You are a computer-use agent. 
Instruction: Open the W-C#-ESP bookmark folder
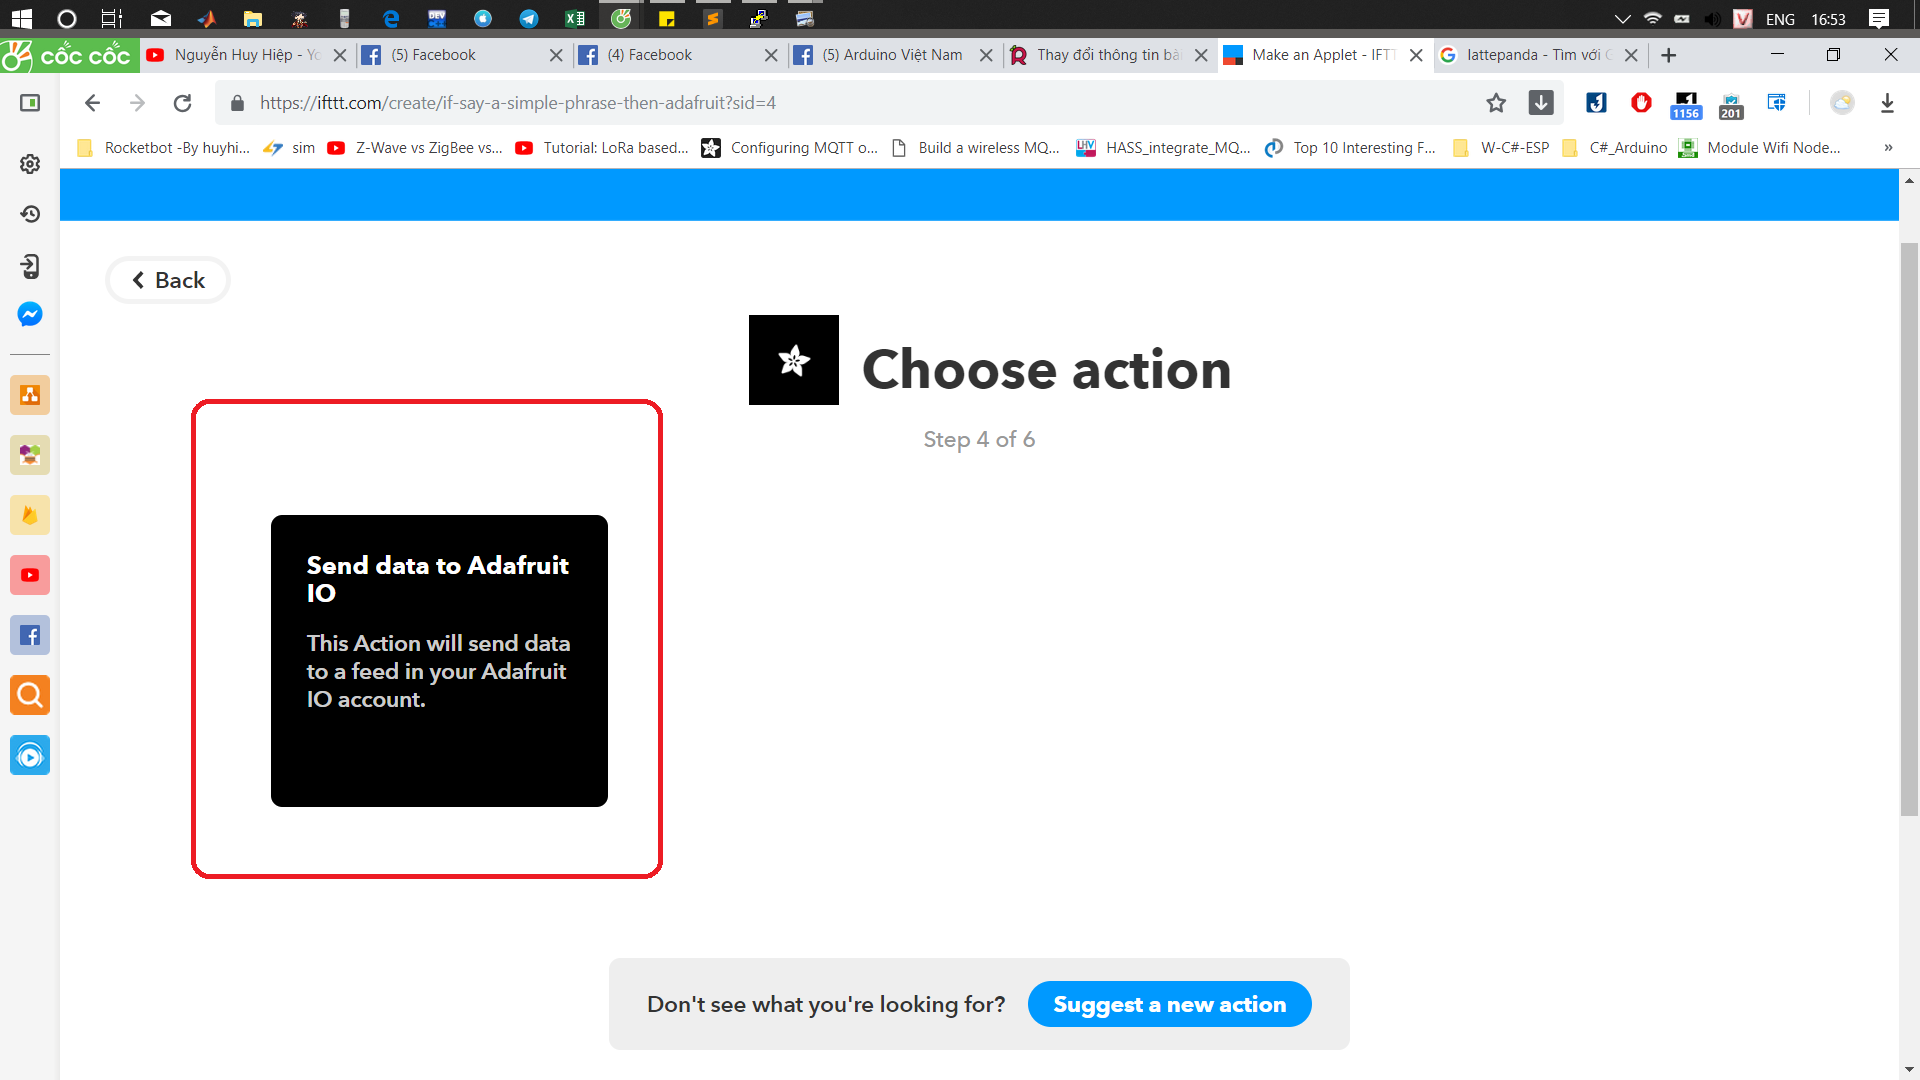1501,148
